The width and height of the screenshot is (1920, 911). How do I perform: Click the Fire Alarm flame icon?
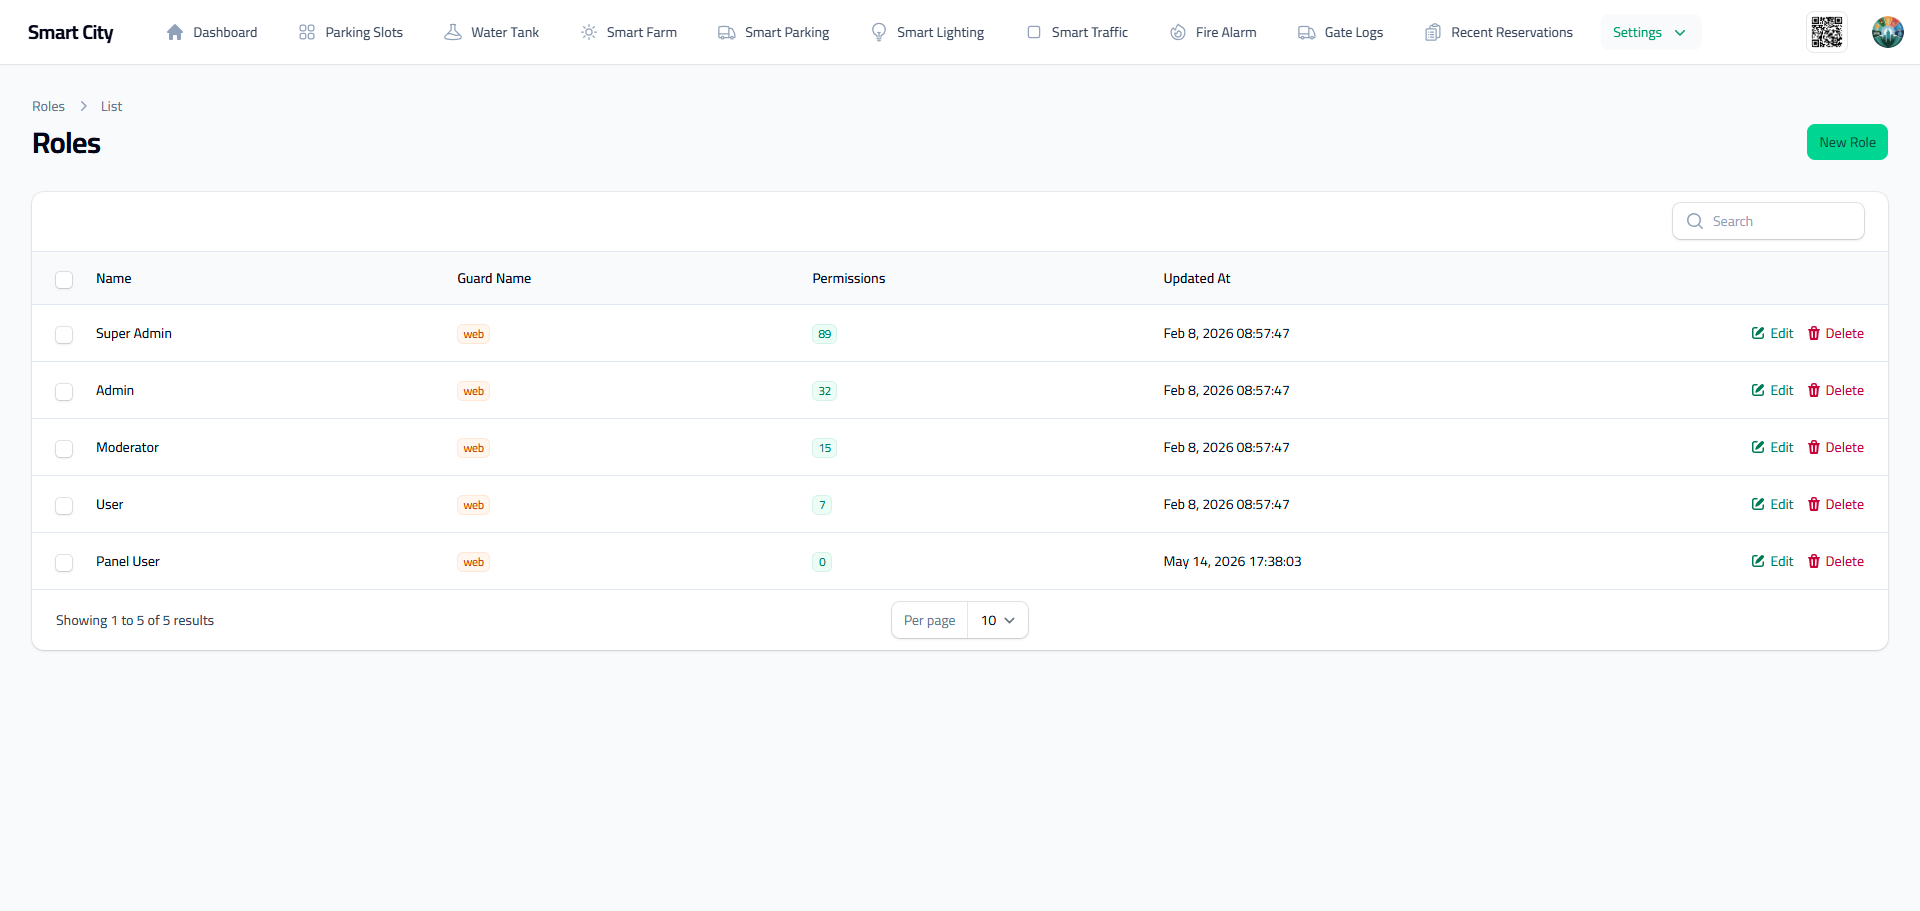[1178, 32]
